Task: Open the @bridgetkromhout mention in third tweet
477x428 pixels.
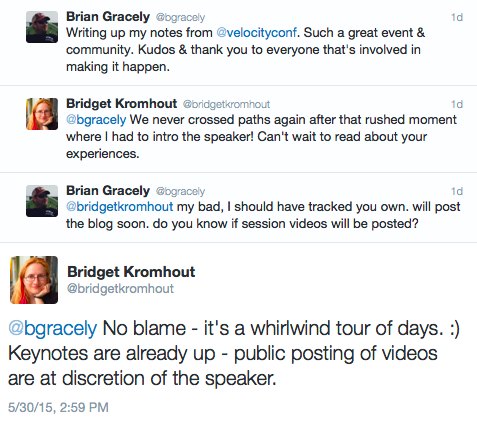Action: coord(120,207)
